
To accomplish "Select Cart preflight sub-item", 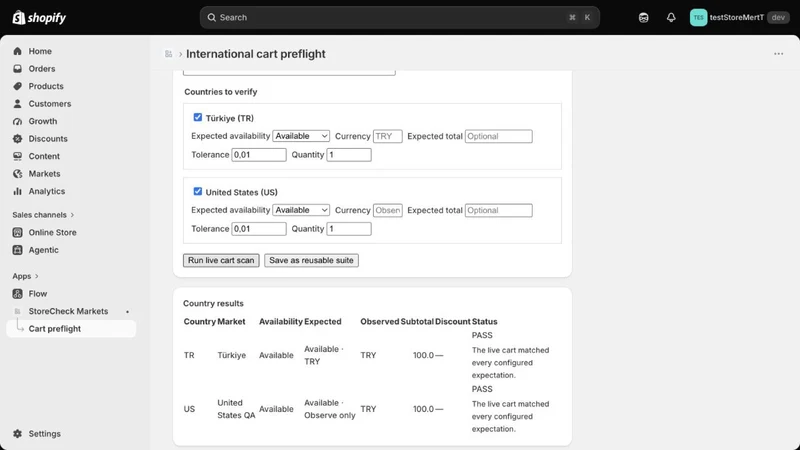I will pyautogui.click(x=71, y=329).
